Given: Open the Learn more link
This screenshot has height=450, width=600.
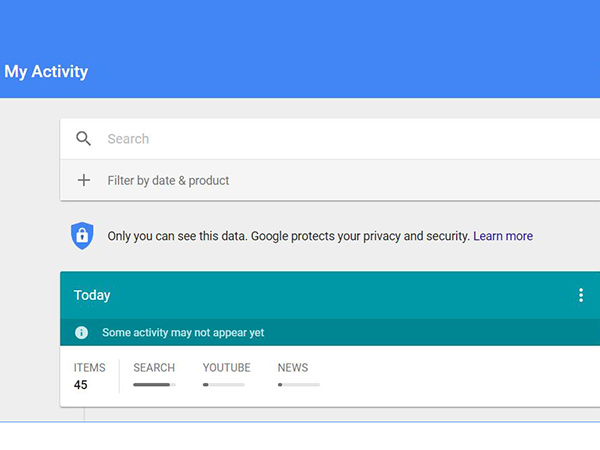Looking at the screenshot, I should 503,237.
